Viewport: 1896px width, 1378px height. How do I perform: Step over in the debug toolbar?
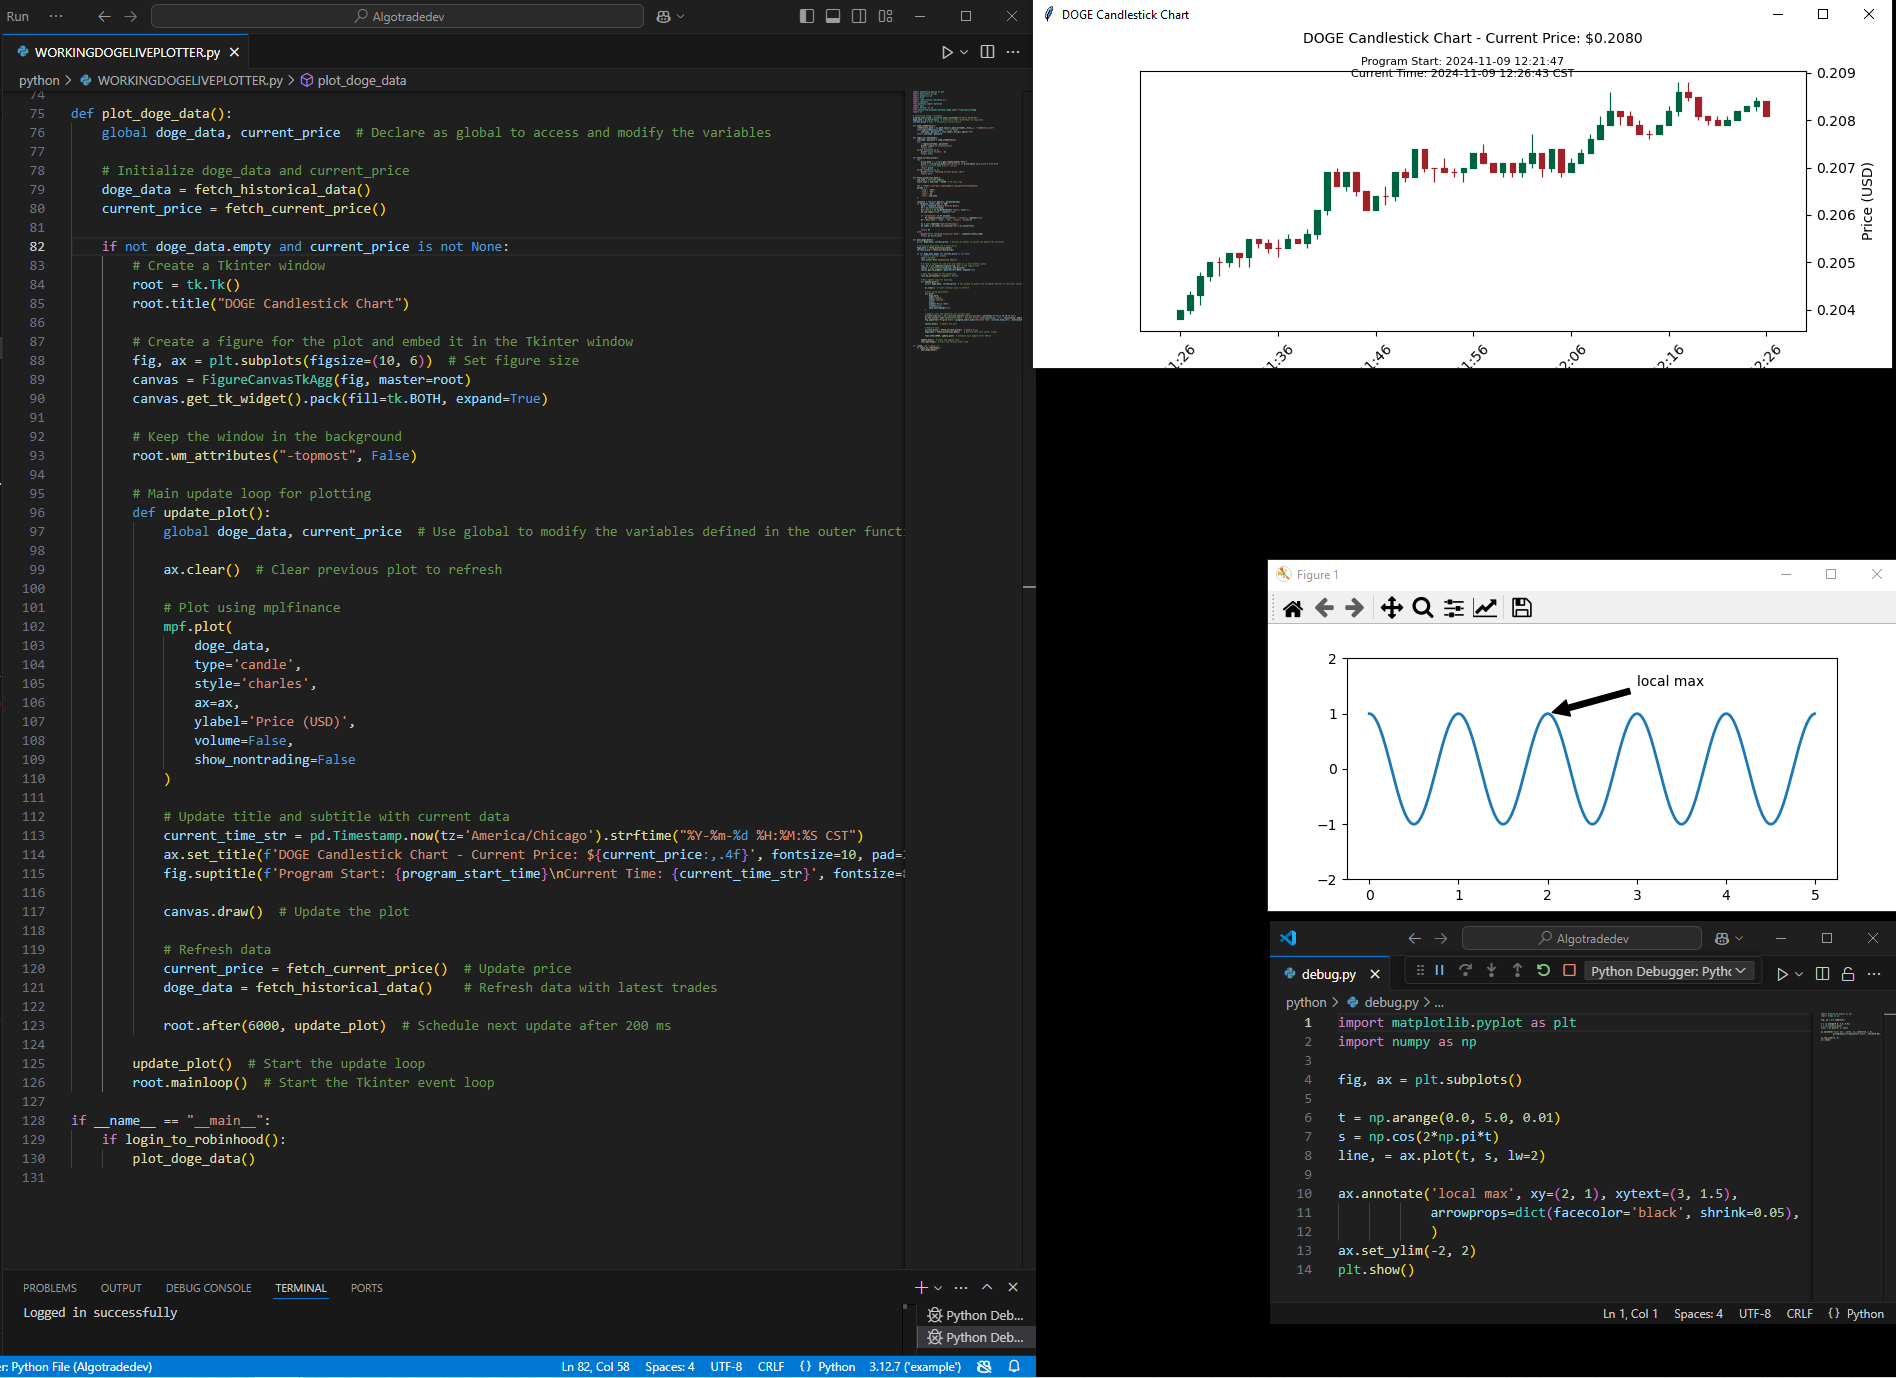coord(1465,970)
